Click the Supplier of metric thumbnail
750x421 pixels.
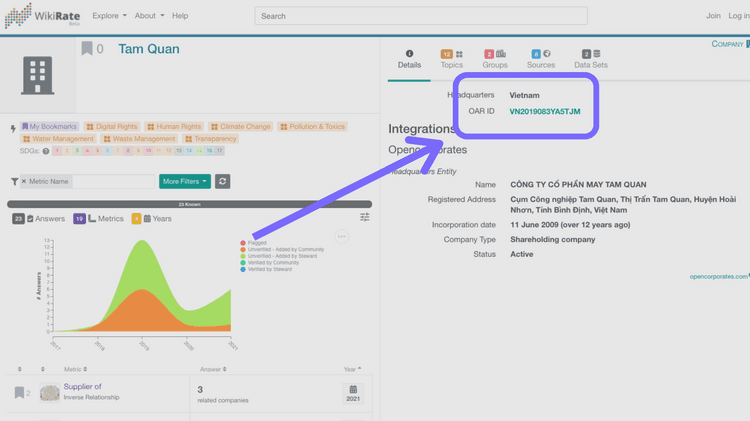click(50, 392)
